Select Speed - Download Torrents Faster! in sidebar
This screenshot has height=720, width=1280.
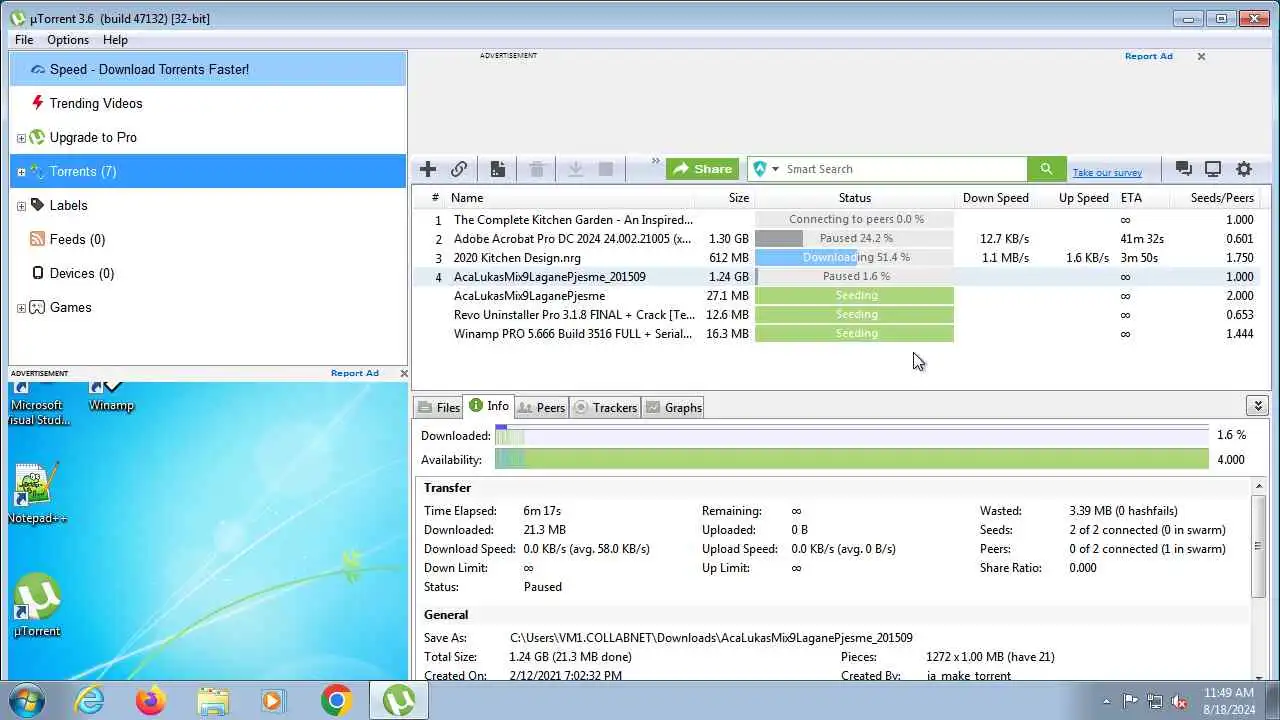(208, 69)
